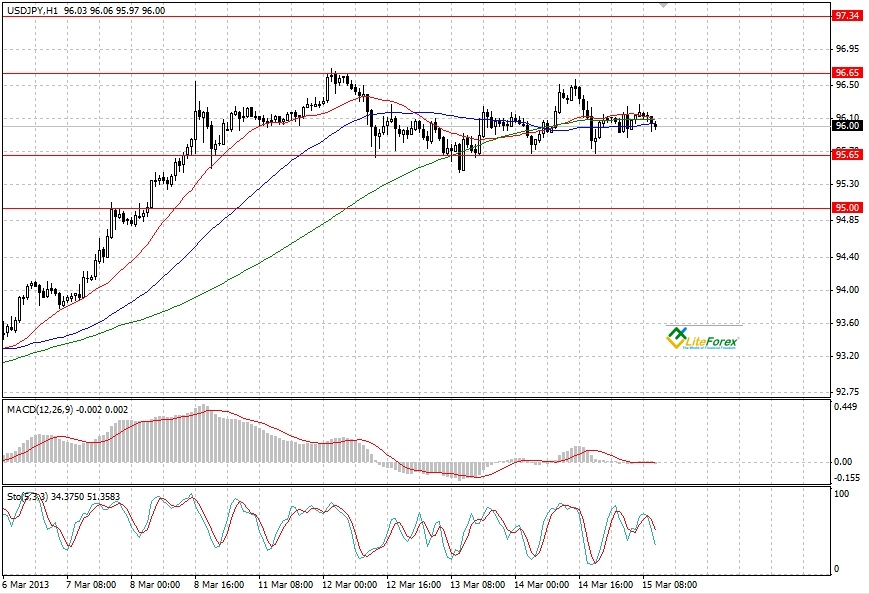Select the 95.00 red price level label
Image resolution: width=869 pixels, height=594 pixels.
click(x=847, y=208)
